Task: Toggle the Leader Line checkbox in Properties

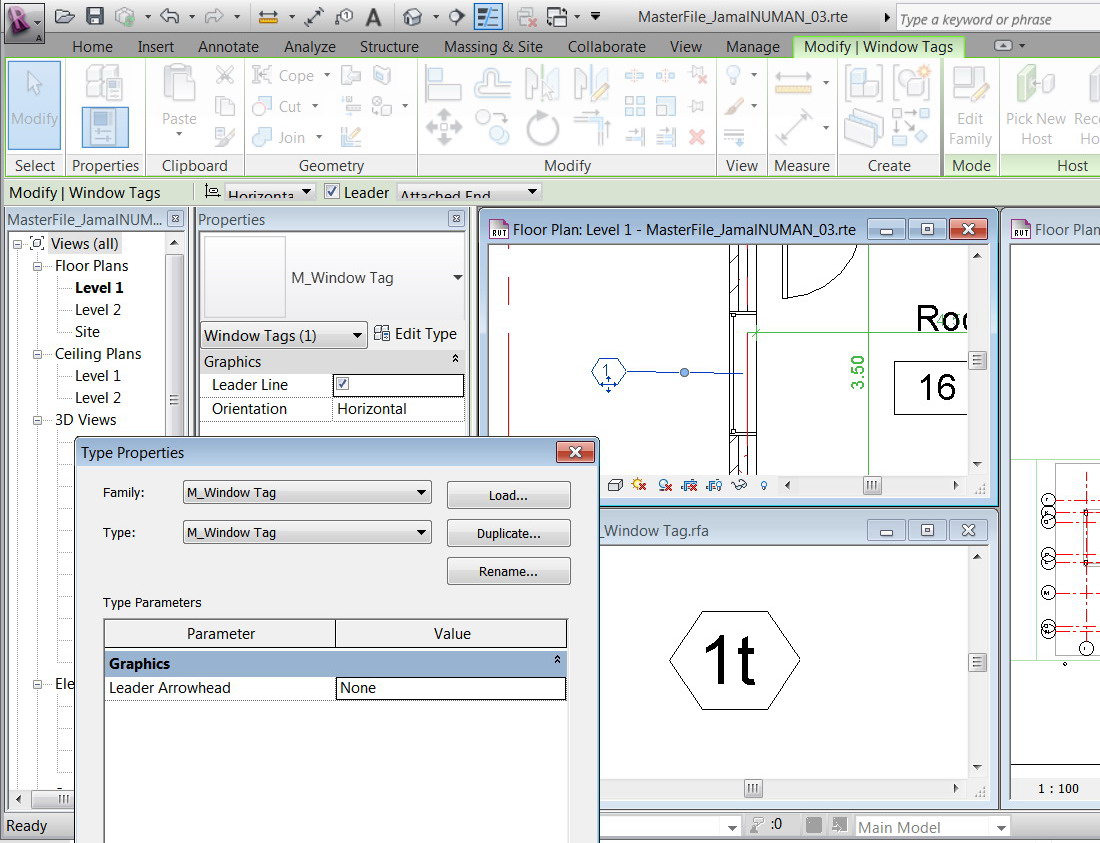Action: point(342,384)
